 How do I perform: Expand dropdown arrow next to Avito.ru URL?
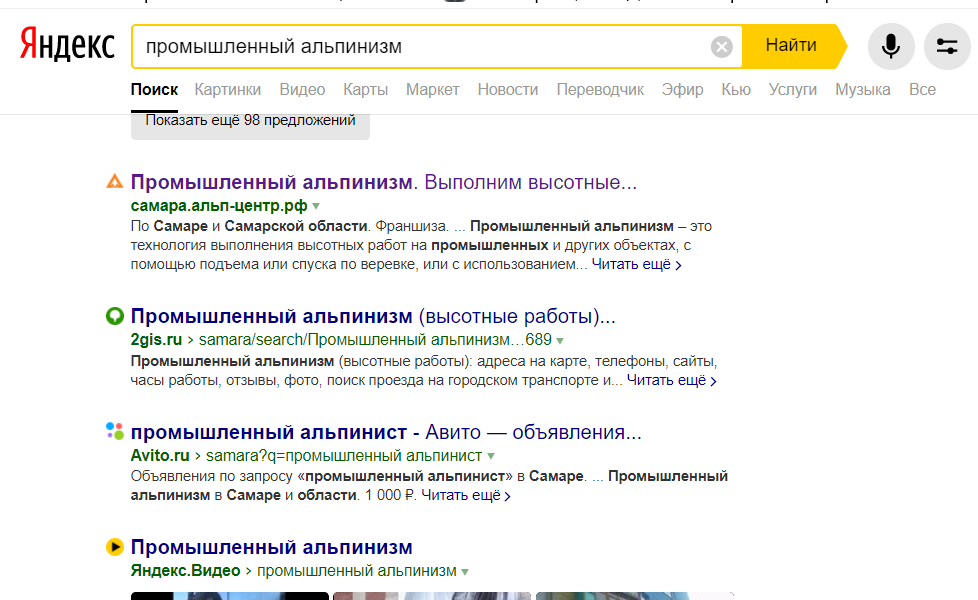(491, 457)
